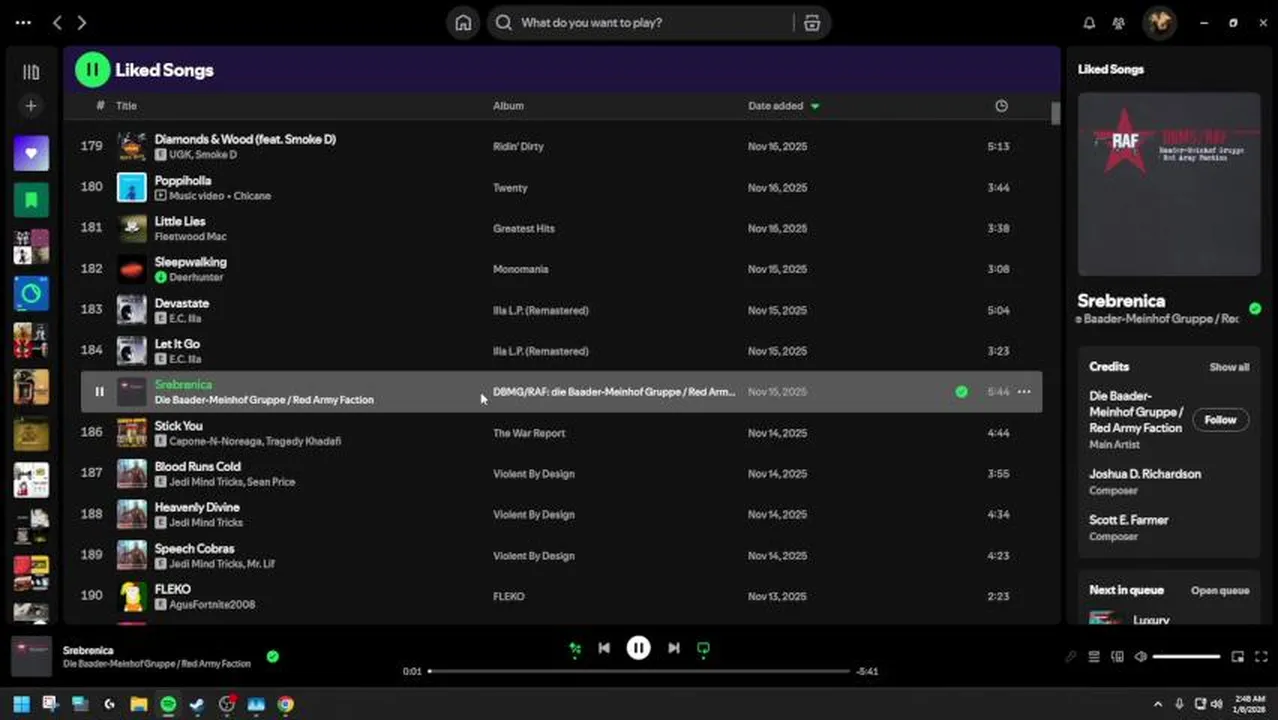Viewport: 1278px width, 720px height.
Task: Open Connect to a device icon
Action: [1117, 657]
